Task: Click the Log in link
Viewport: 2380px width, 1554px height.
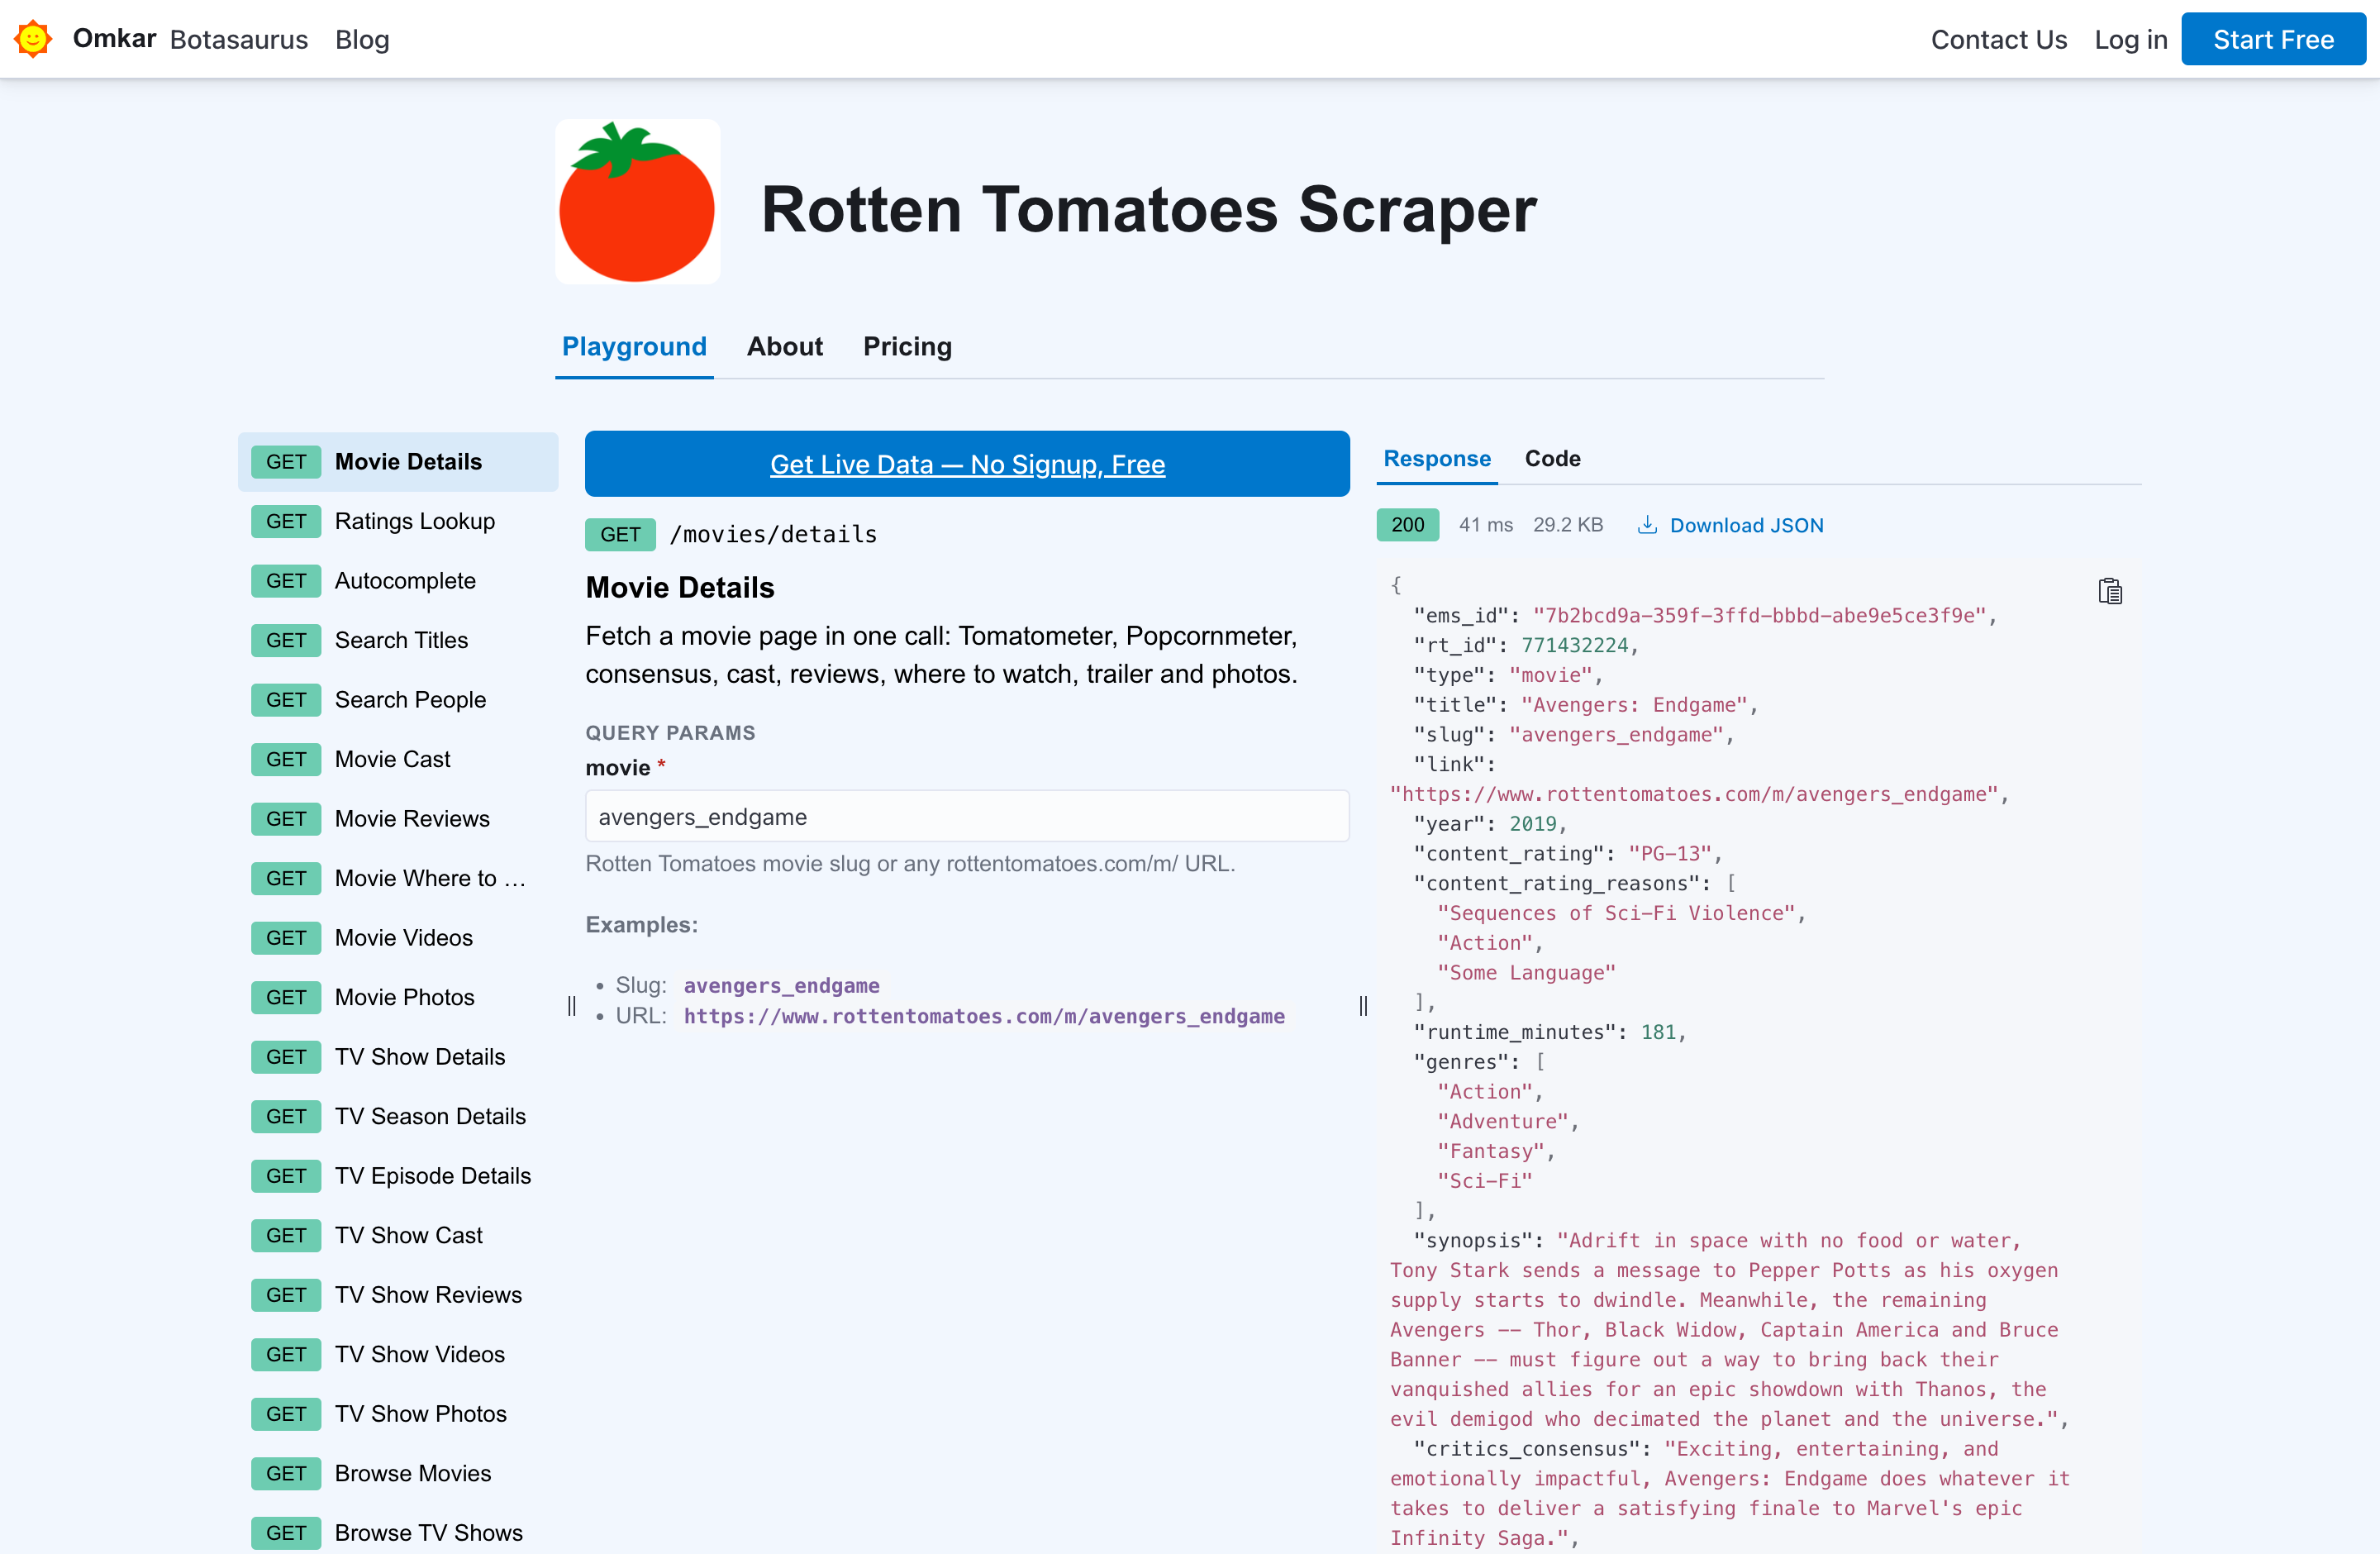Action: [x=2130, y=39]
